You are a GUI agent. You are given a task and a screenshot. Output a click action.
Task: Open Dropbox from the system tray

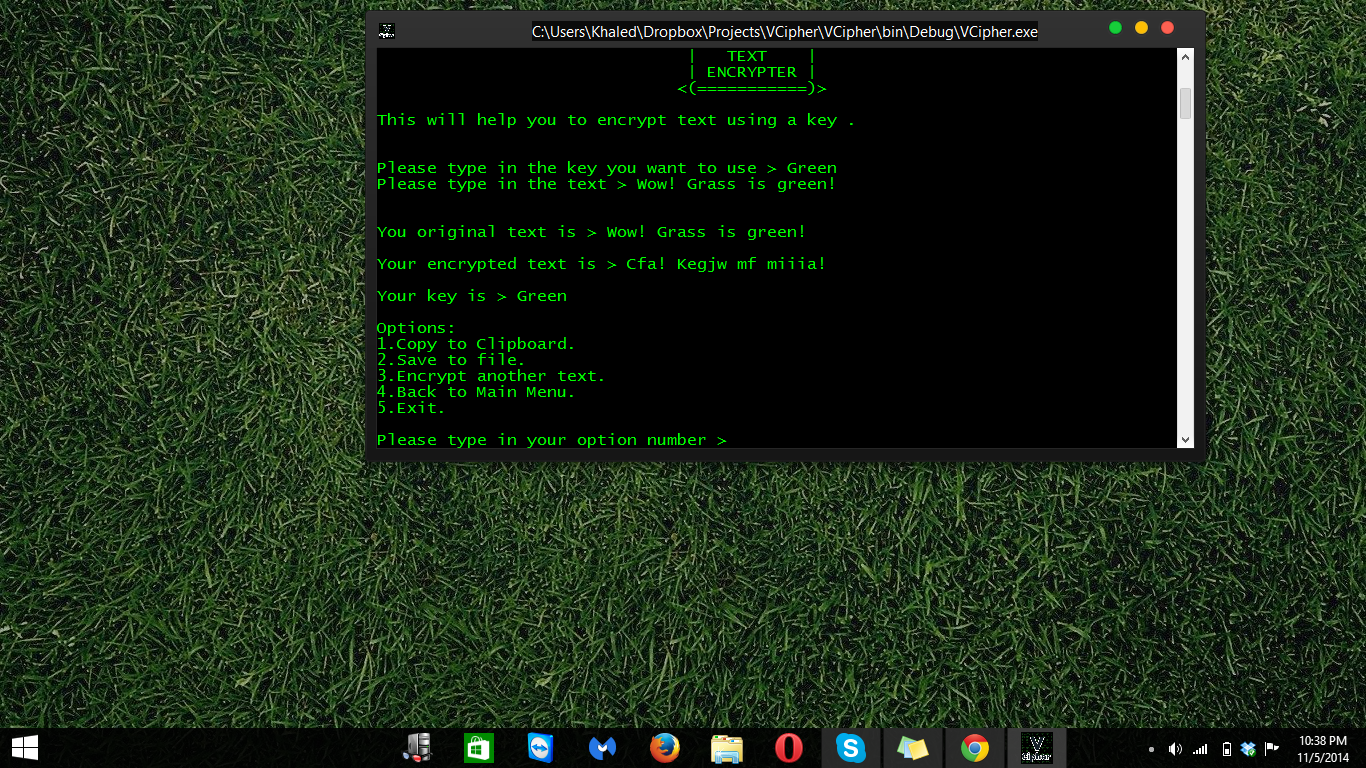[x=1247, y=748]
